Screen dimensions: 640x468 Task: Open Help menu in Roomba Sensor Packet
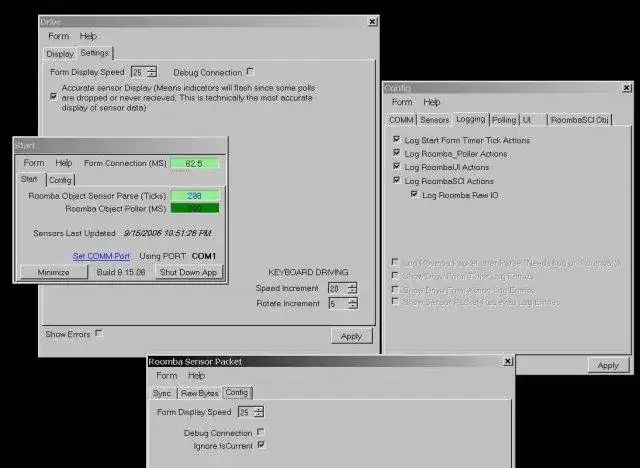196,375
